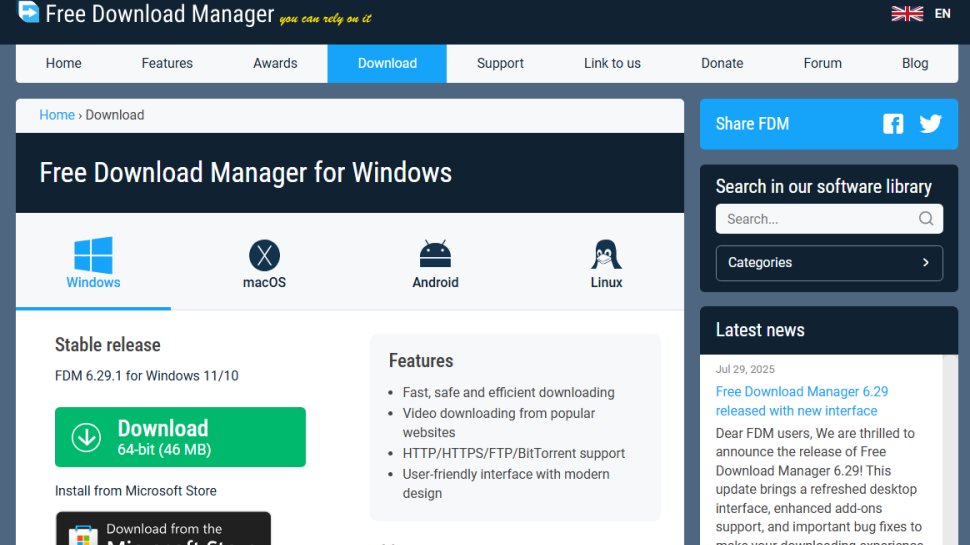Expand the Categories chevron
The image size is (970, 545).
tap(925, 262)
